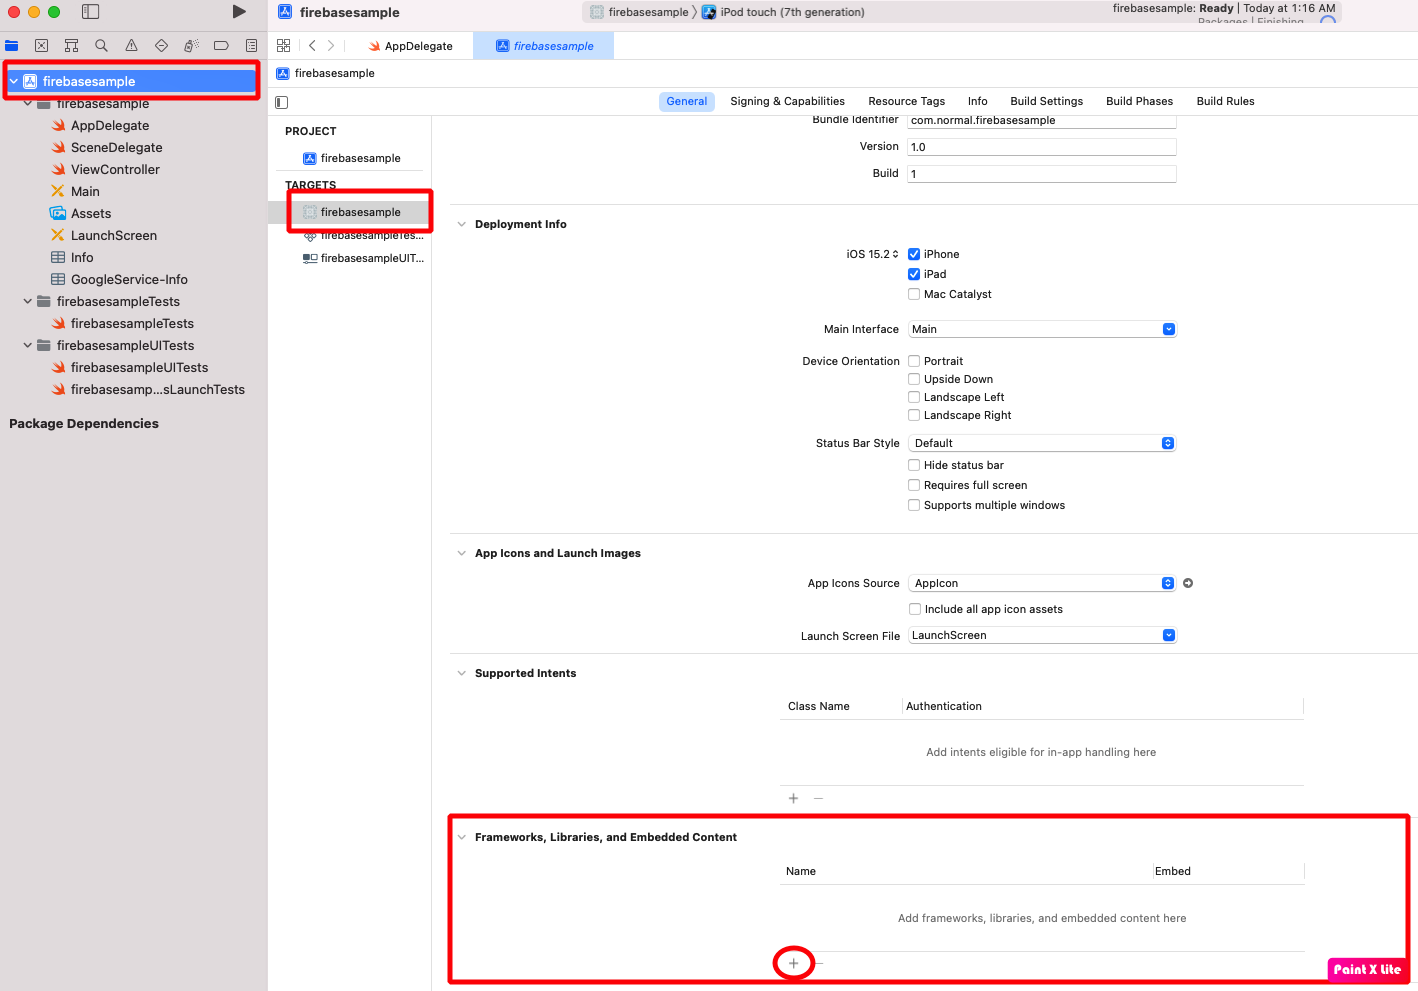Enable Landscape Left orientation

[914, 397]
